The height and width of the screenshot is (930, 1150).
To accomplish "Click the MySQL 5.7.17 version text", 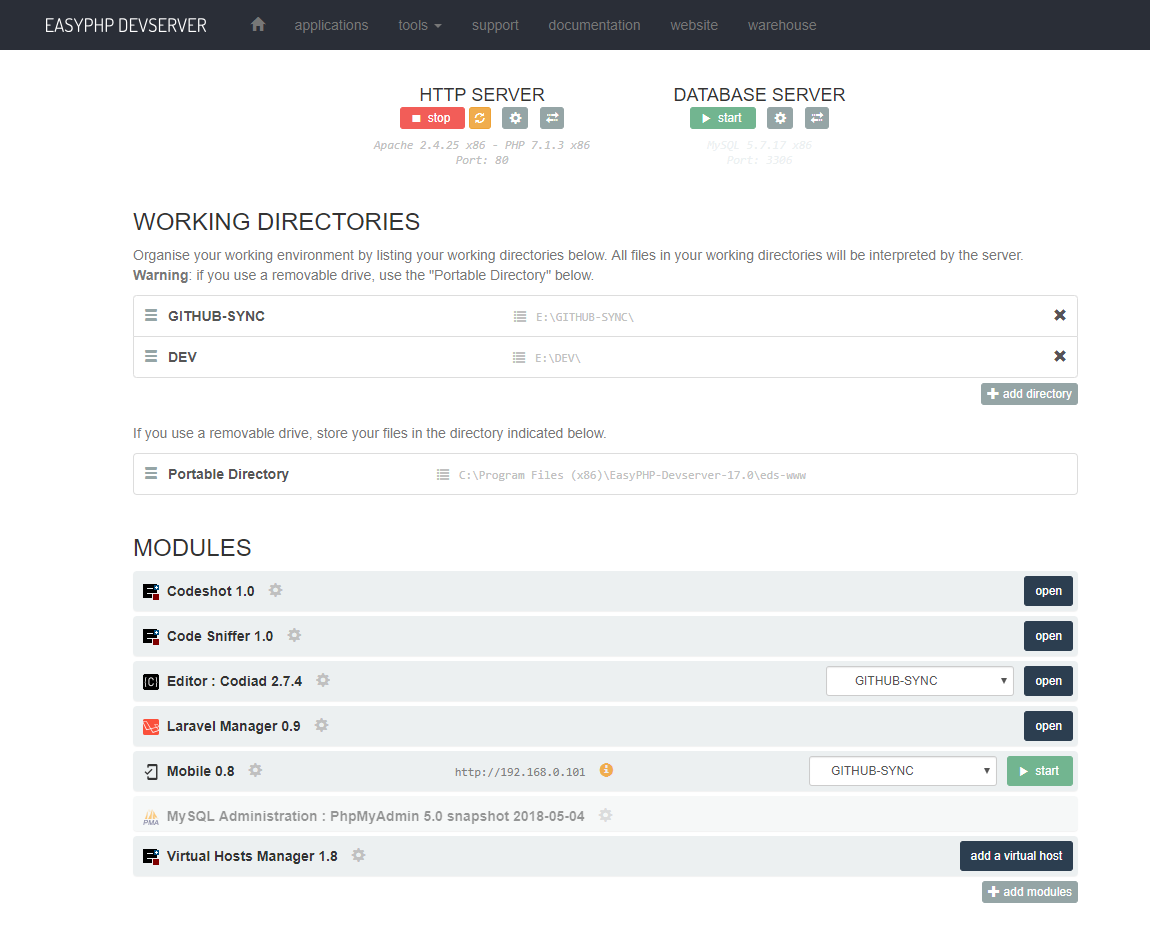I will [x=759, y=145].
